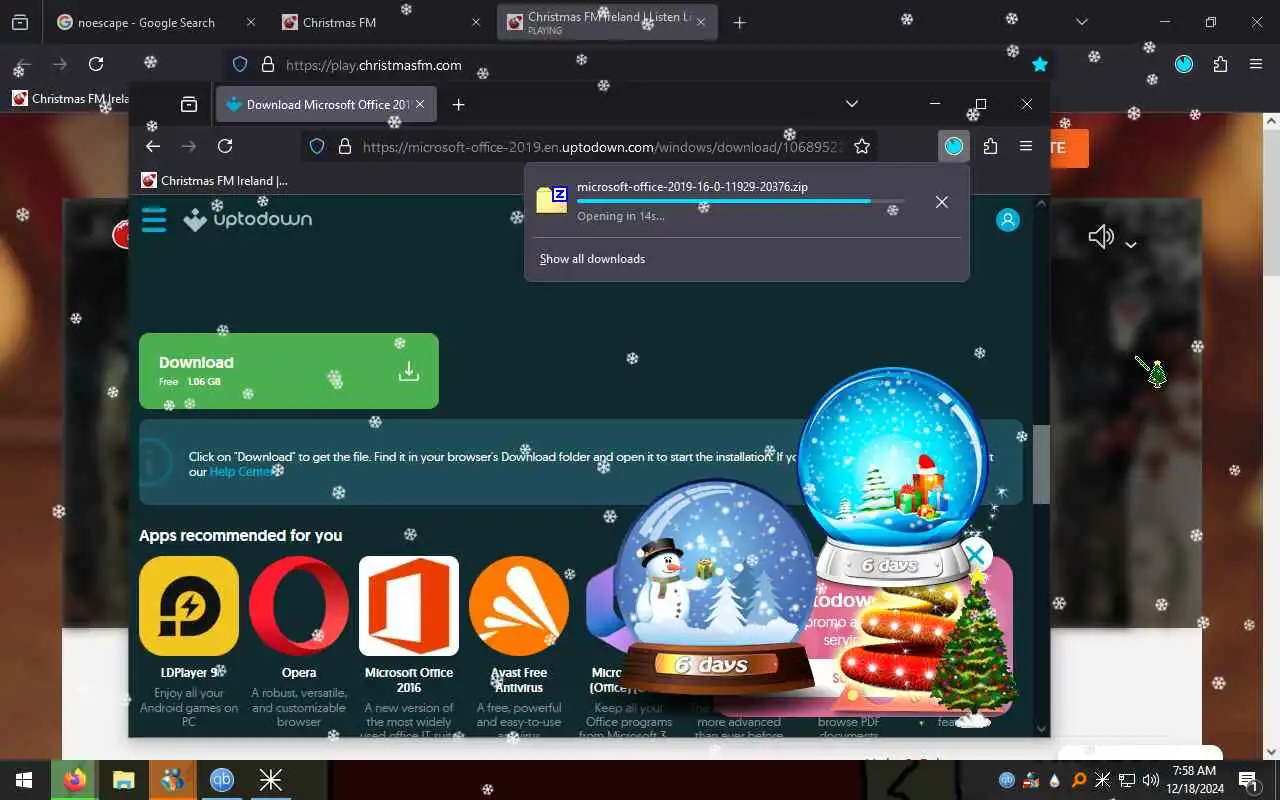1280x800 pixels.
Task: Click Show all downloads
Action: 592,259
